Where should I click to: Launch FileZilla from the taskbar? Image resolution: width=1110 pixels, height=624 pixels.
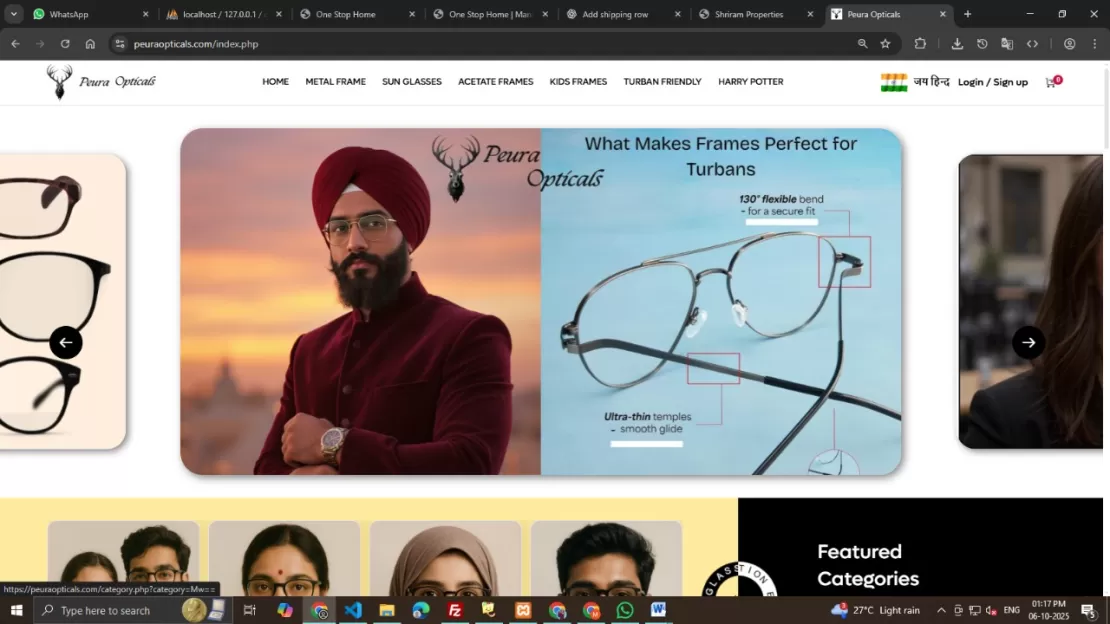click(455, 610)
